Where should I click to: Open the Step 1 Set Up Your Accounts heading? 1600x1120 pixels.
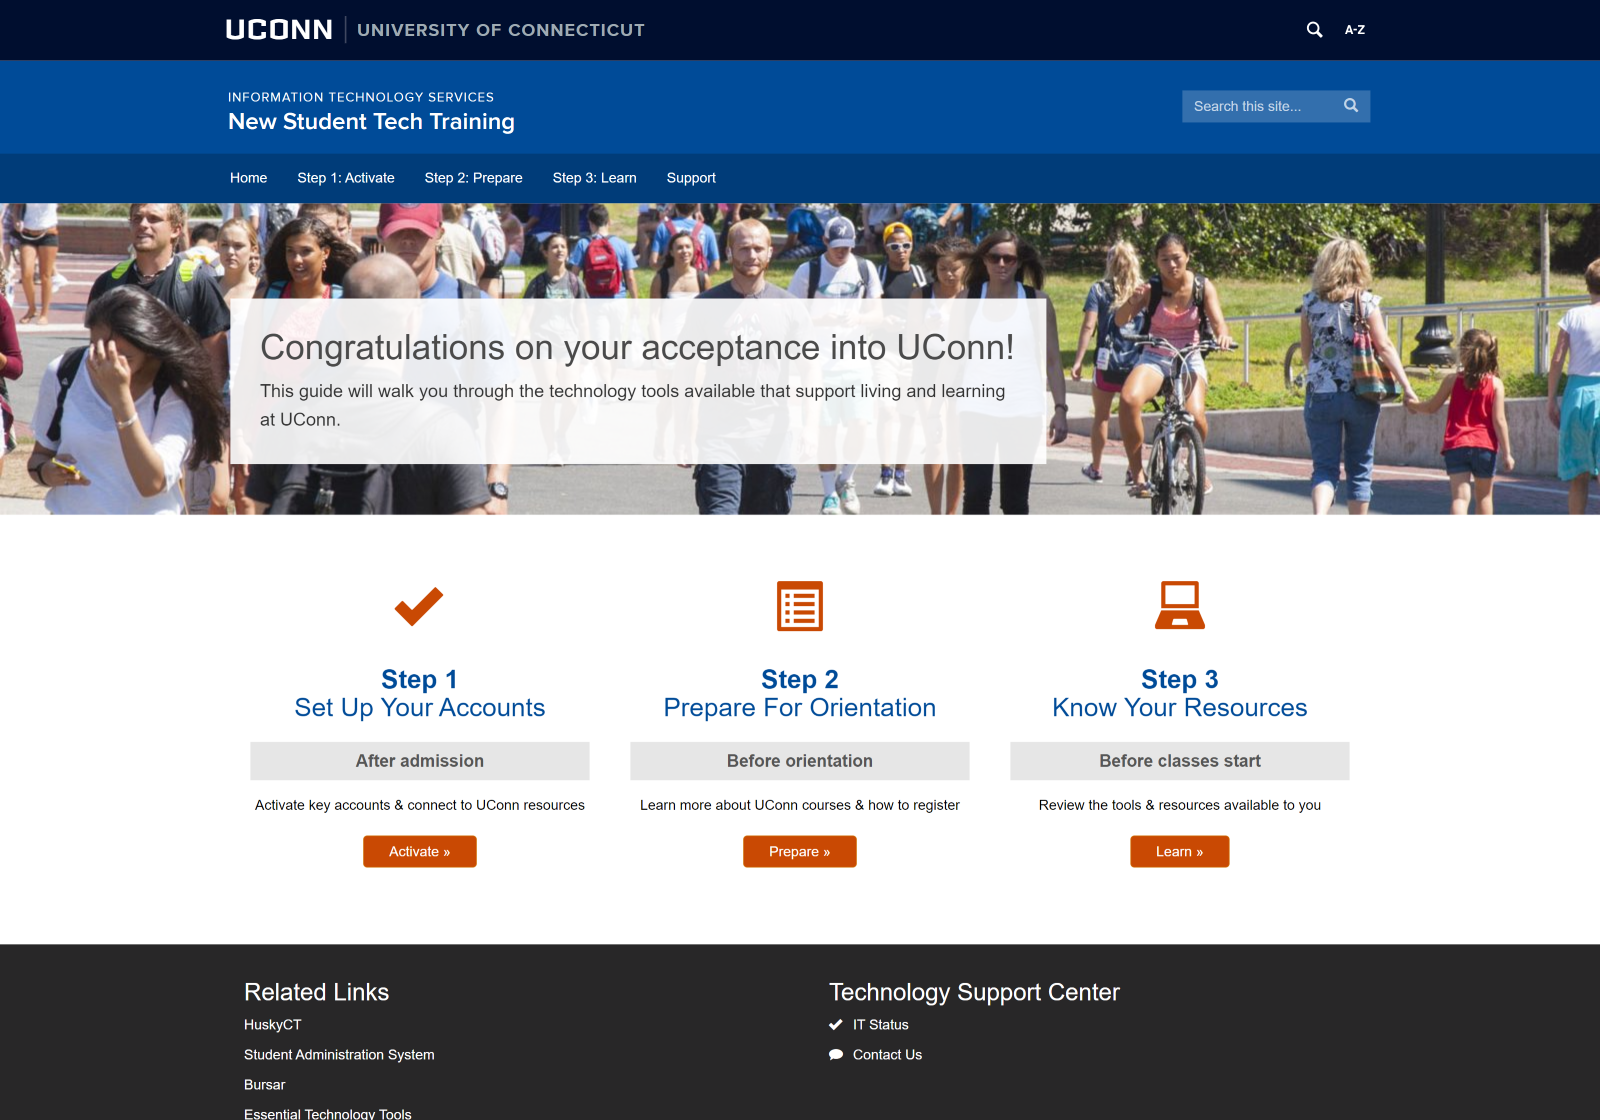click(420, 693)
